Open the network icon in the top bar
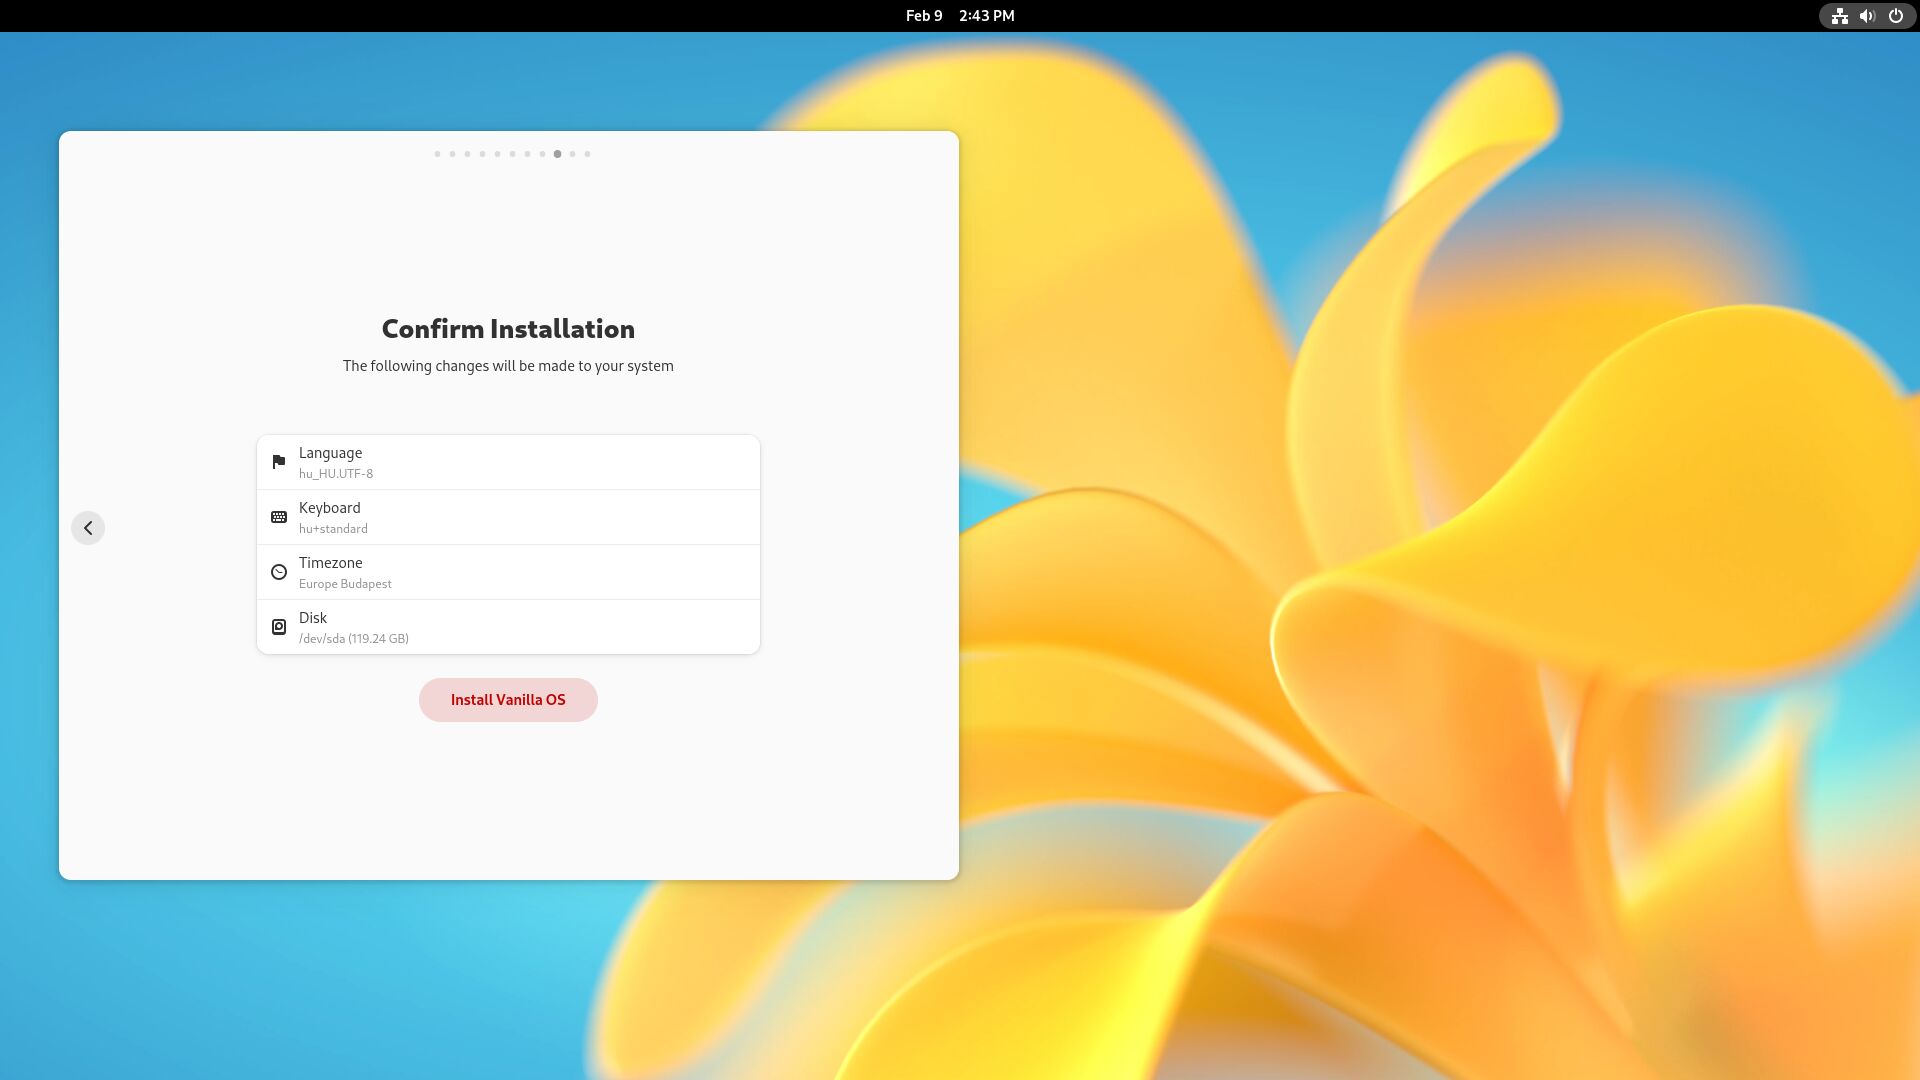Viewport: 1920px width, 1080px height. pos(1839,16)
